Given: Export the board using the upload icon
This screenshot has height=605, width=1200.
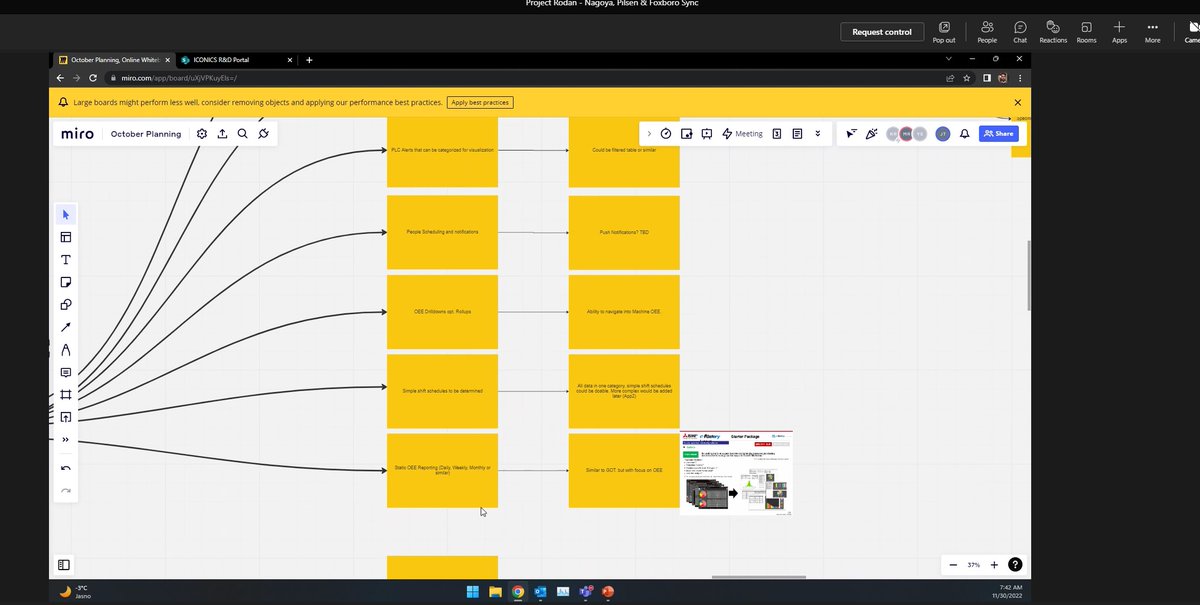Looking at the screenshot, I should (222, 133).
